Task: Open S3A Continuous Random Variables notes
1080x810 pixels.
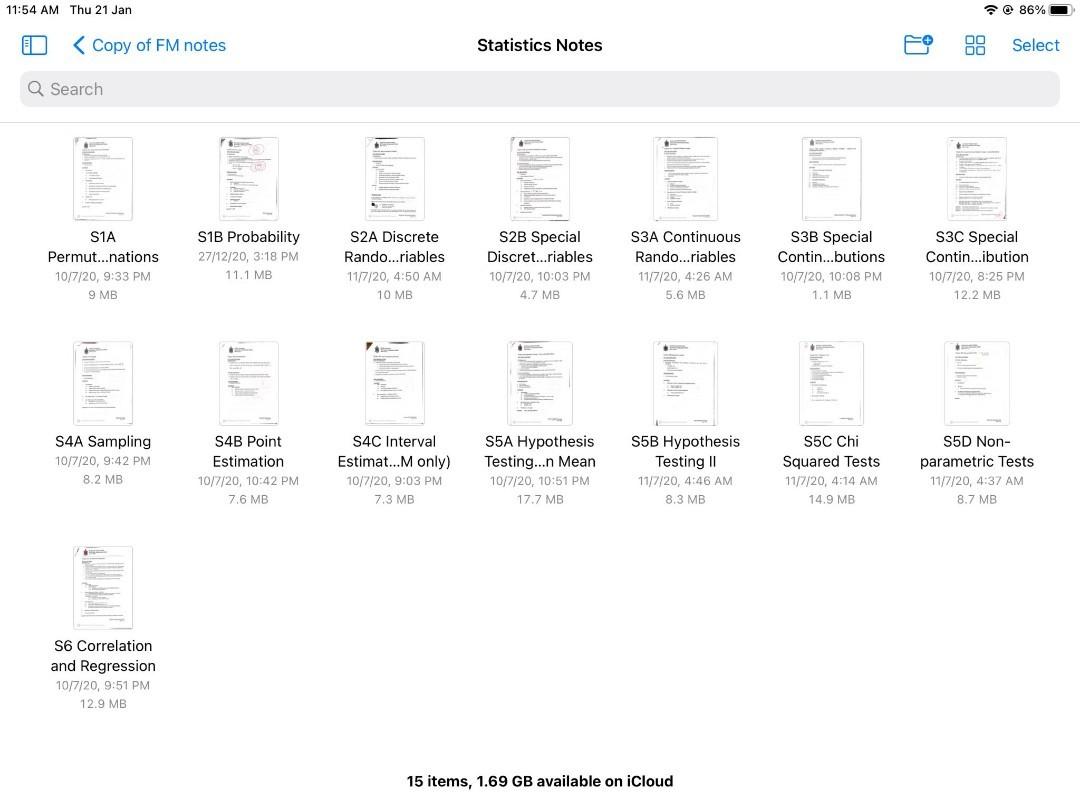Action: point(685,180)
